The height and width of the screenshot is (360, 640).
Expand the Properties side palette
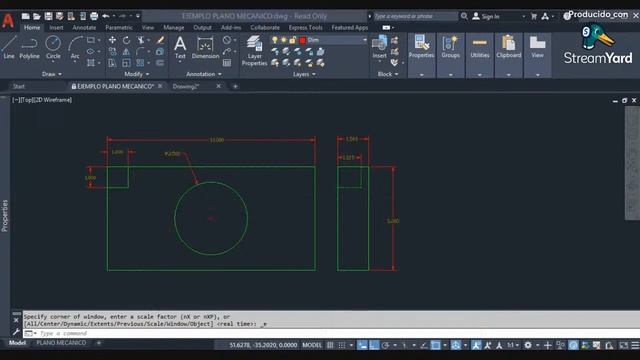point(5,216)
